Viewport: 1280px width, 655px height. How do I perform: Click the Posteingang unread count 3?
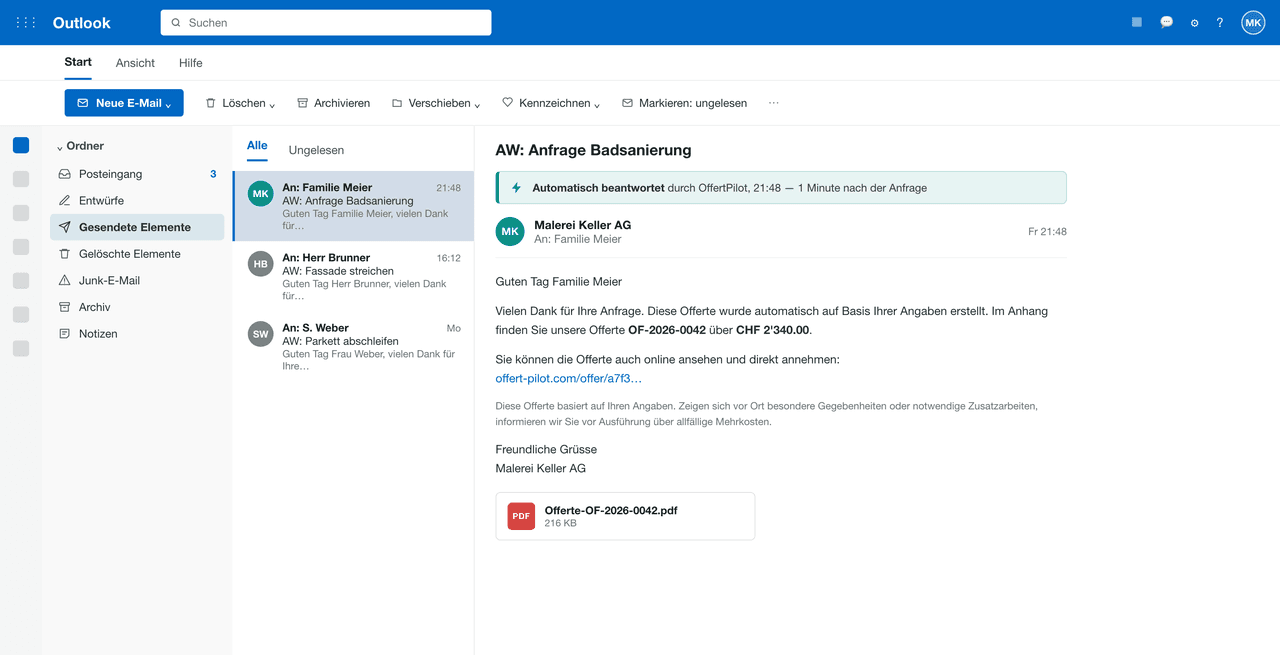213,174
